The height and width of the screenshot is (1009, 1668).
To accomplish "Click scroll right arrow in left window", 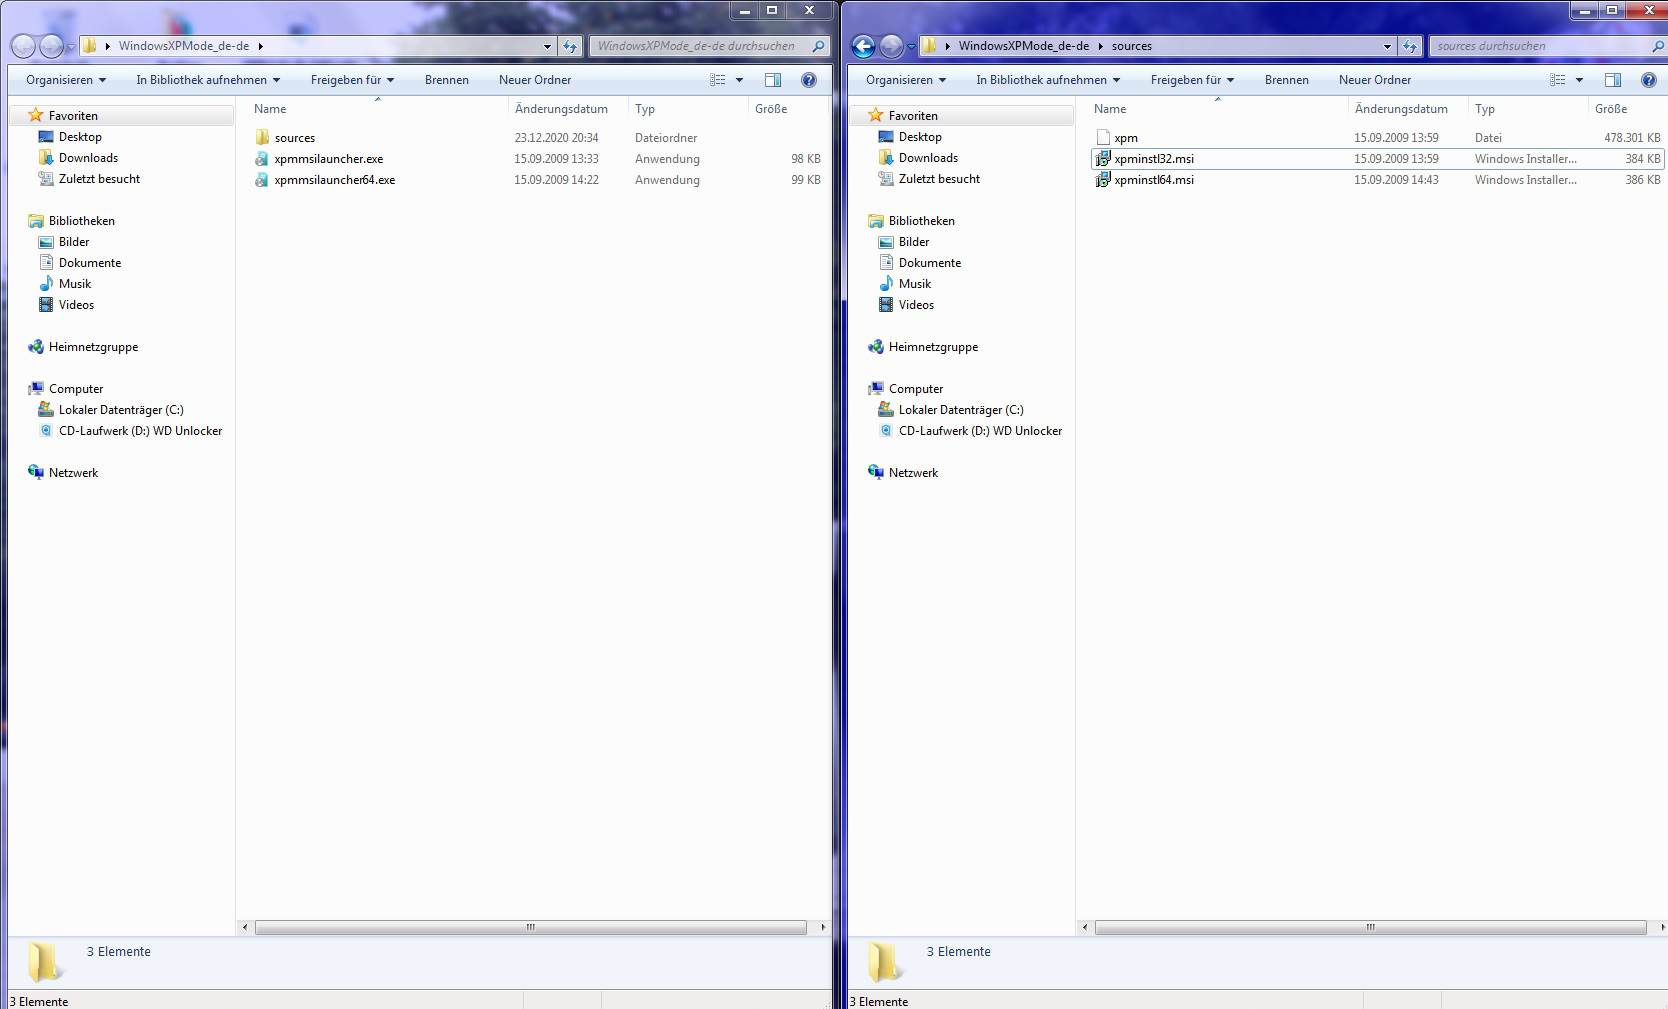I will click(x=823, y=927).
